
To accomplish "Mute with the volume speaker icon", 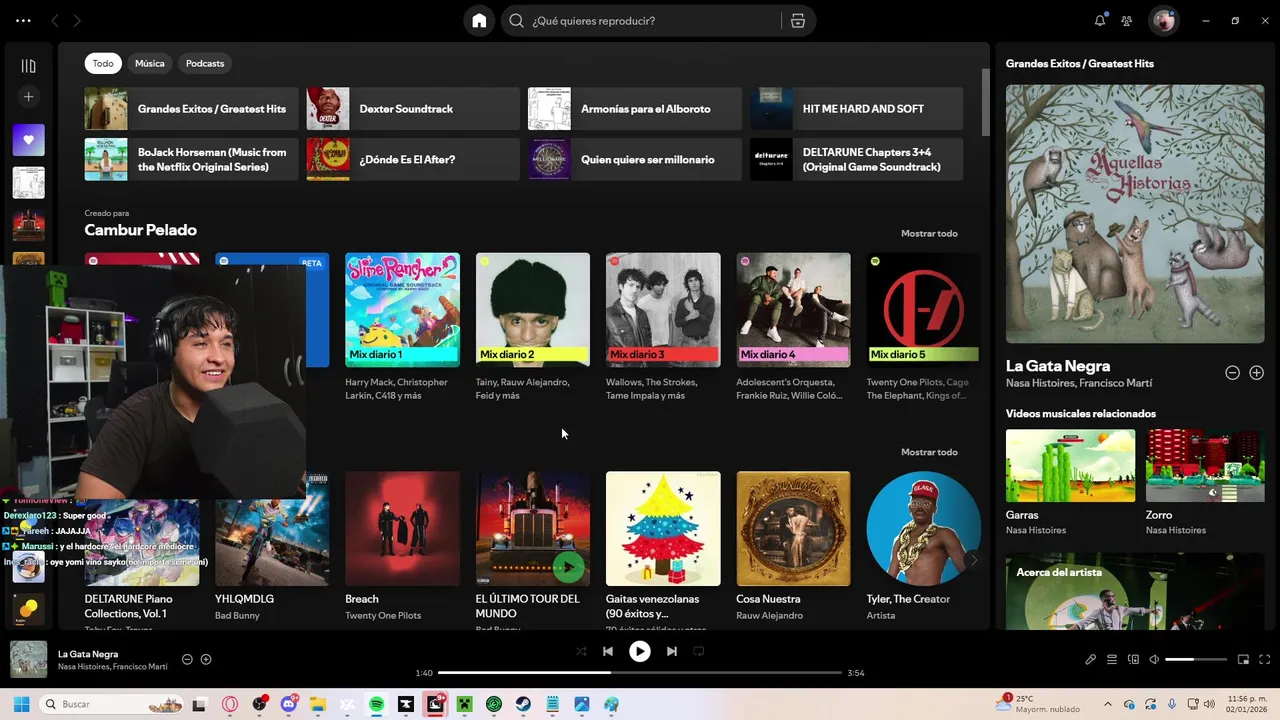I will pos(1154,659).
